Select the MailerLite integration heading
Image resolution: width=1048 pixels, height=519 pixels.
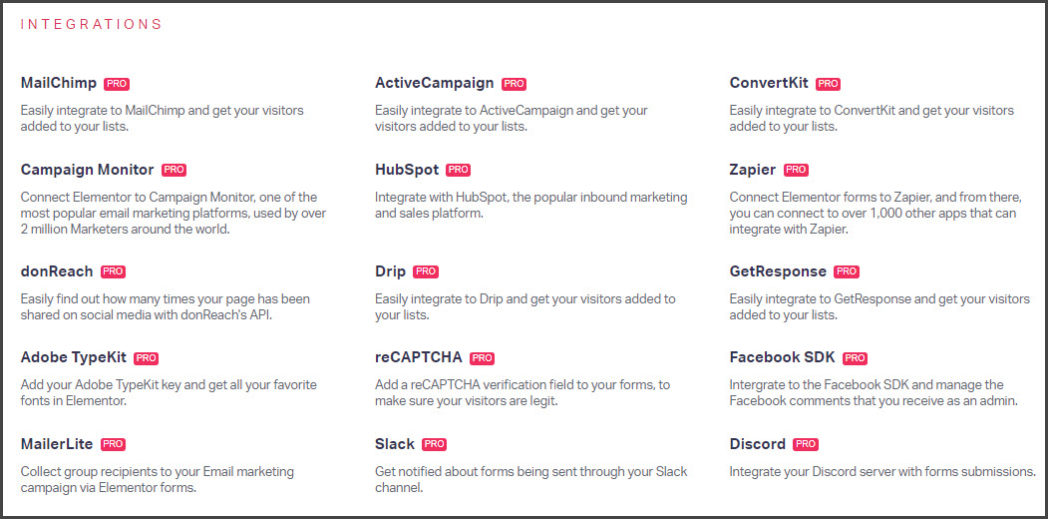[x=57, y=444]
